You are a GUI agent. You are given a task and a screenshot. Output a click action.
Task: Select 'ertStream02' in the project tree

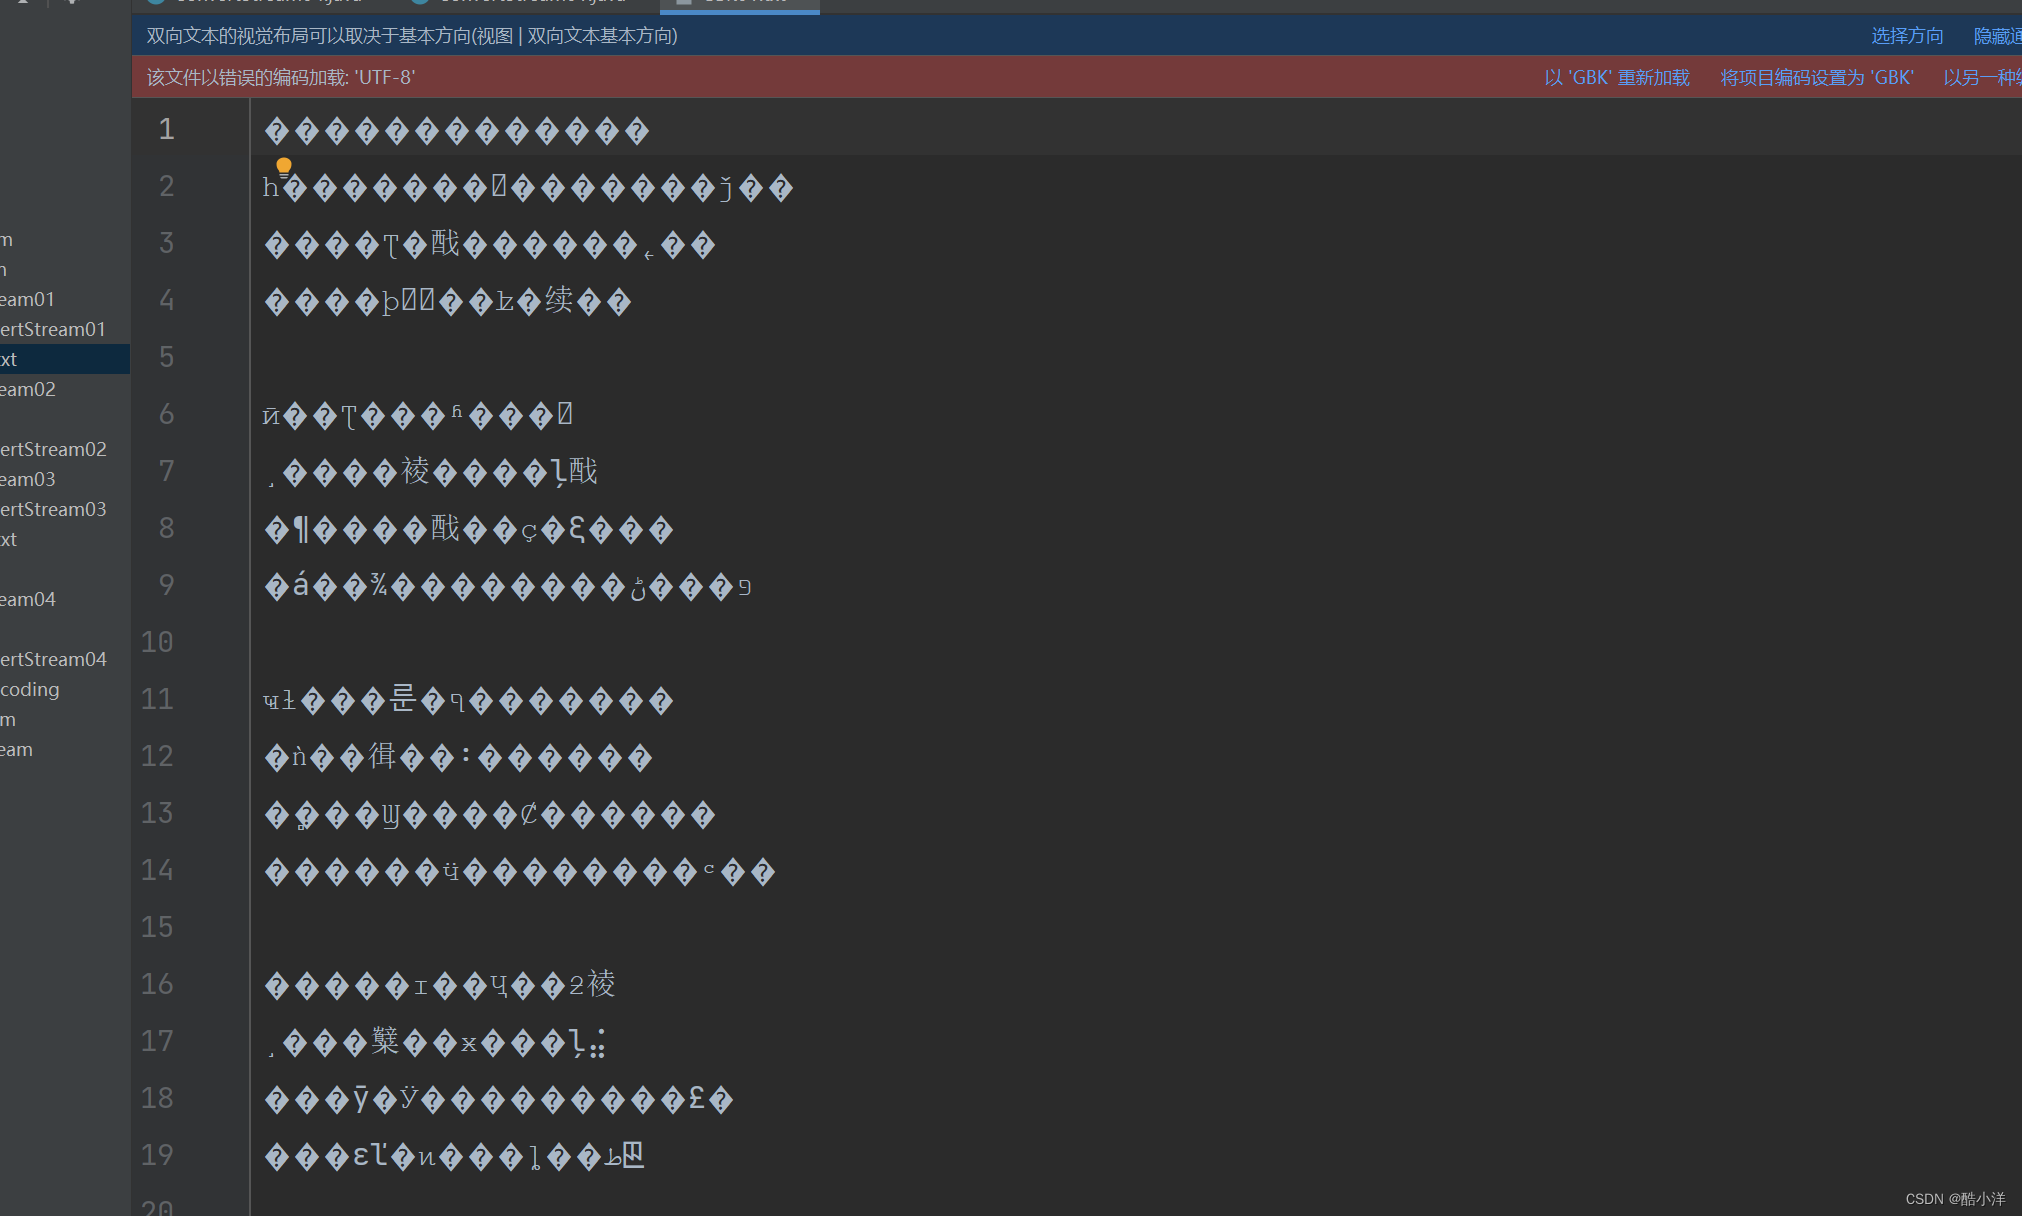point(53,449)
